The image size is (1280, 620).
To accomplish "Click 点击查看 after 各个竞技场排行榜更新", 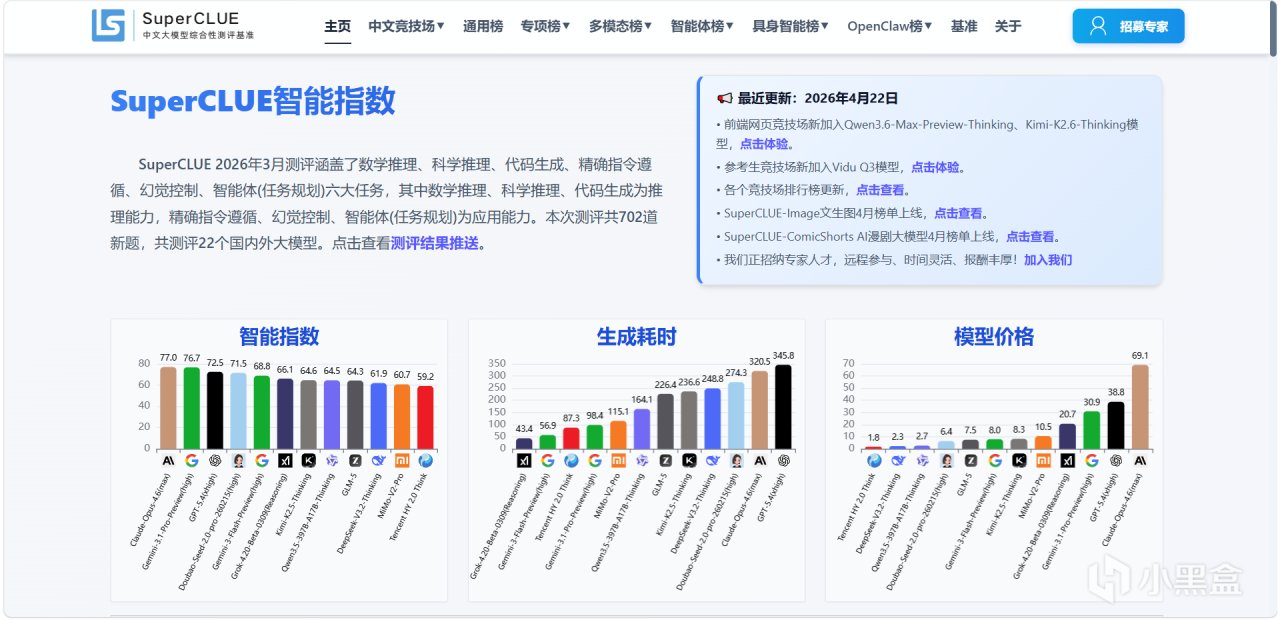I will coord(880,190).
